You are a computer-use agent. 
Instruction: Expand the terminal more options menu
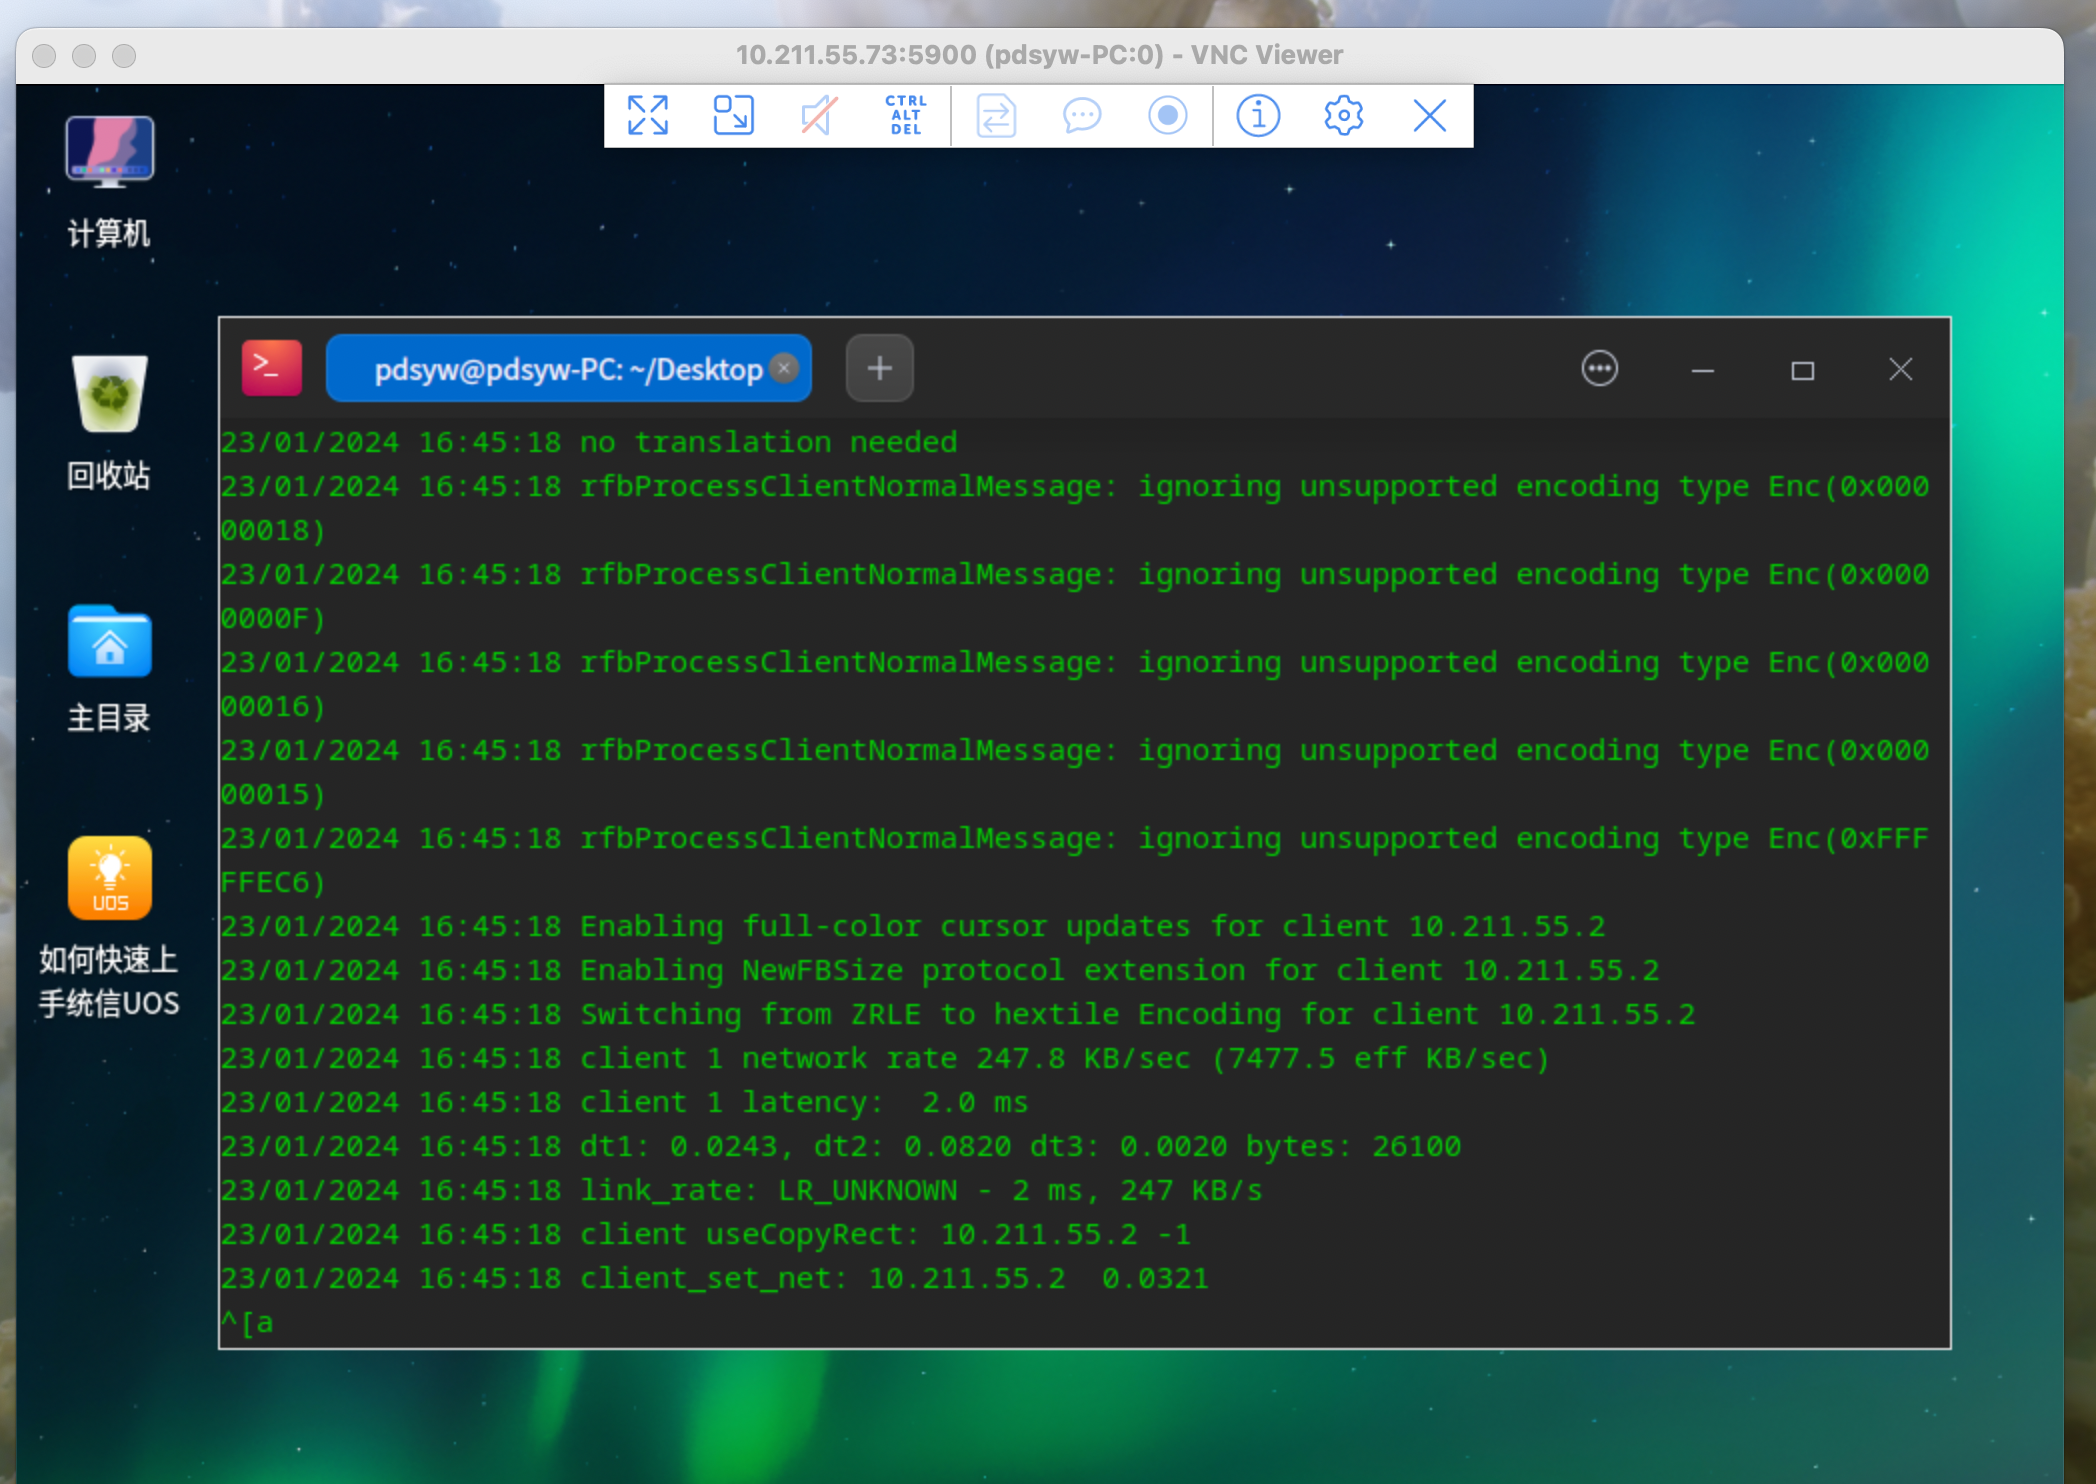[x=1599, y=369]
